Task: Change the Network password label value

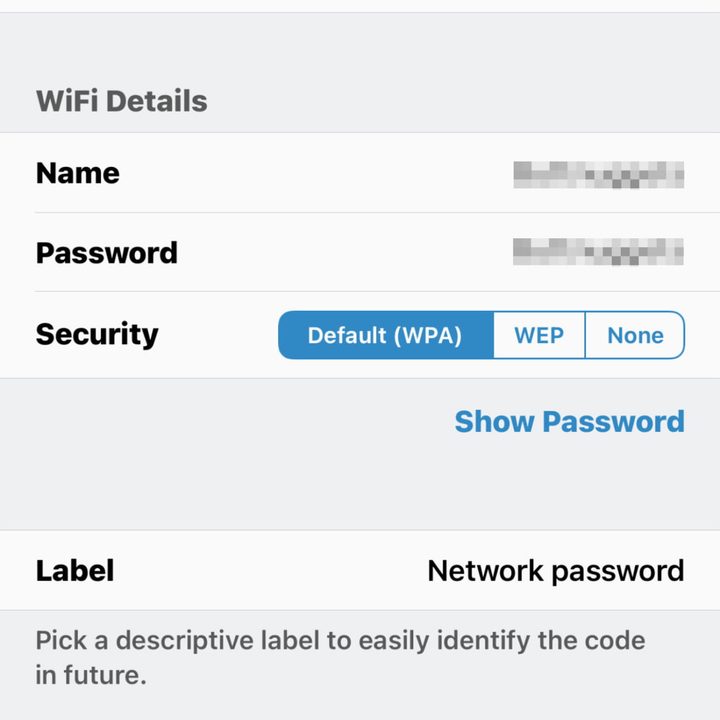Action: point(555,571)
